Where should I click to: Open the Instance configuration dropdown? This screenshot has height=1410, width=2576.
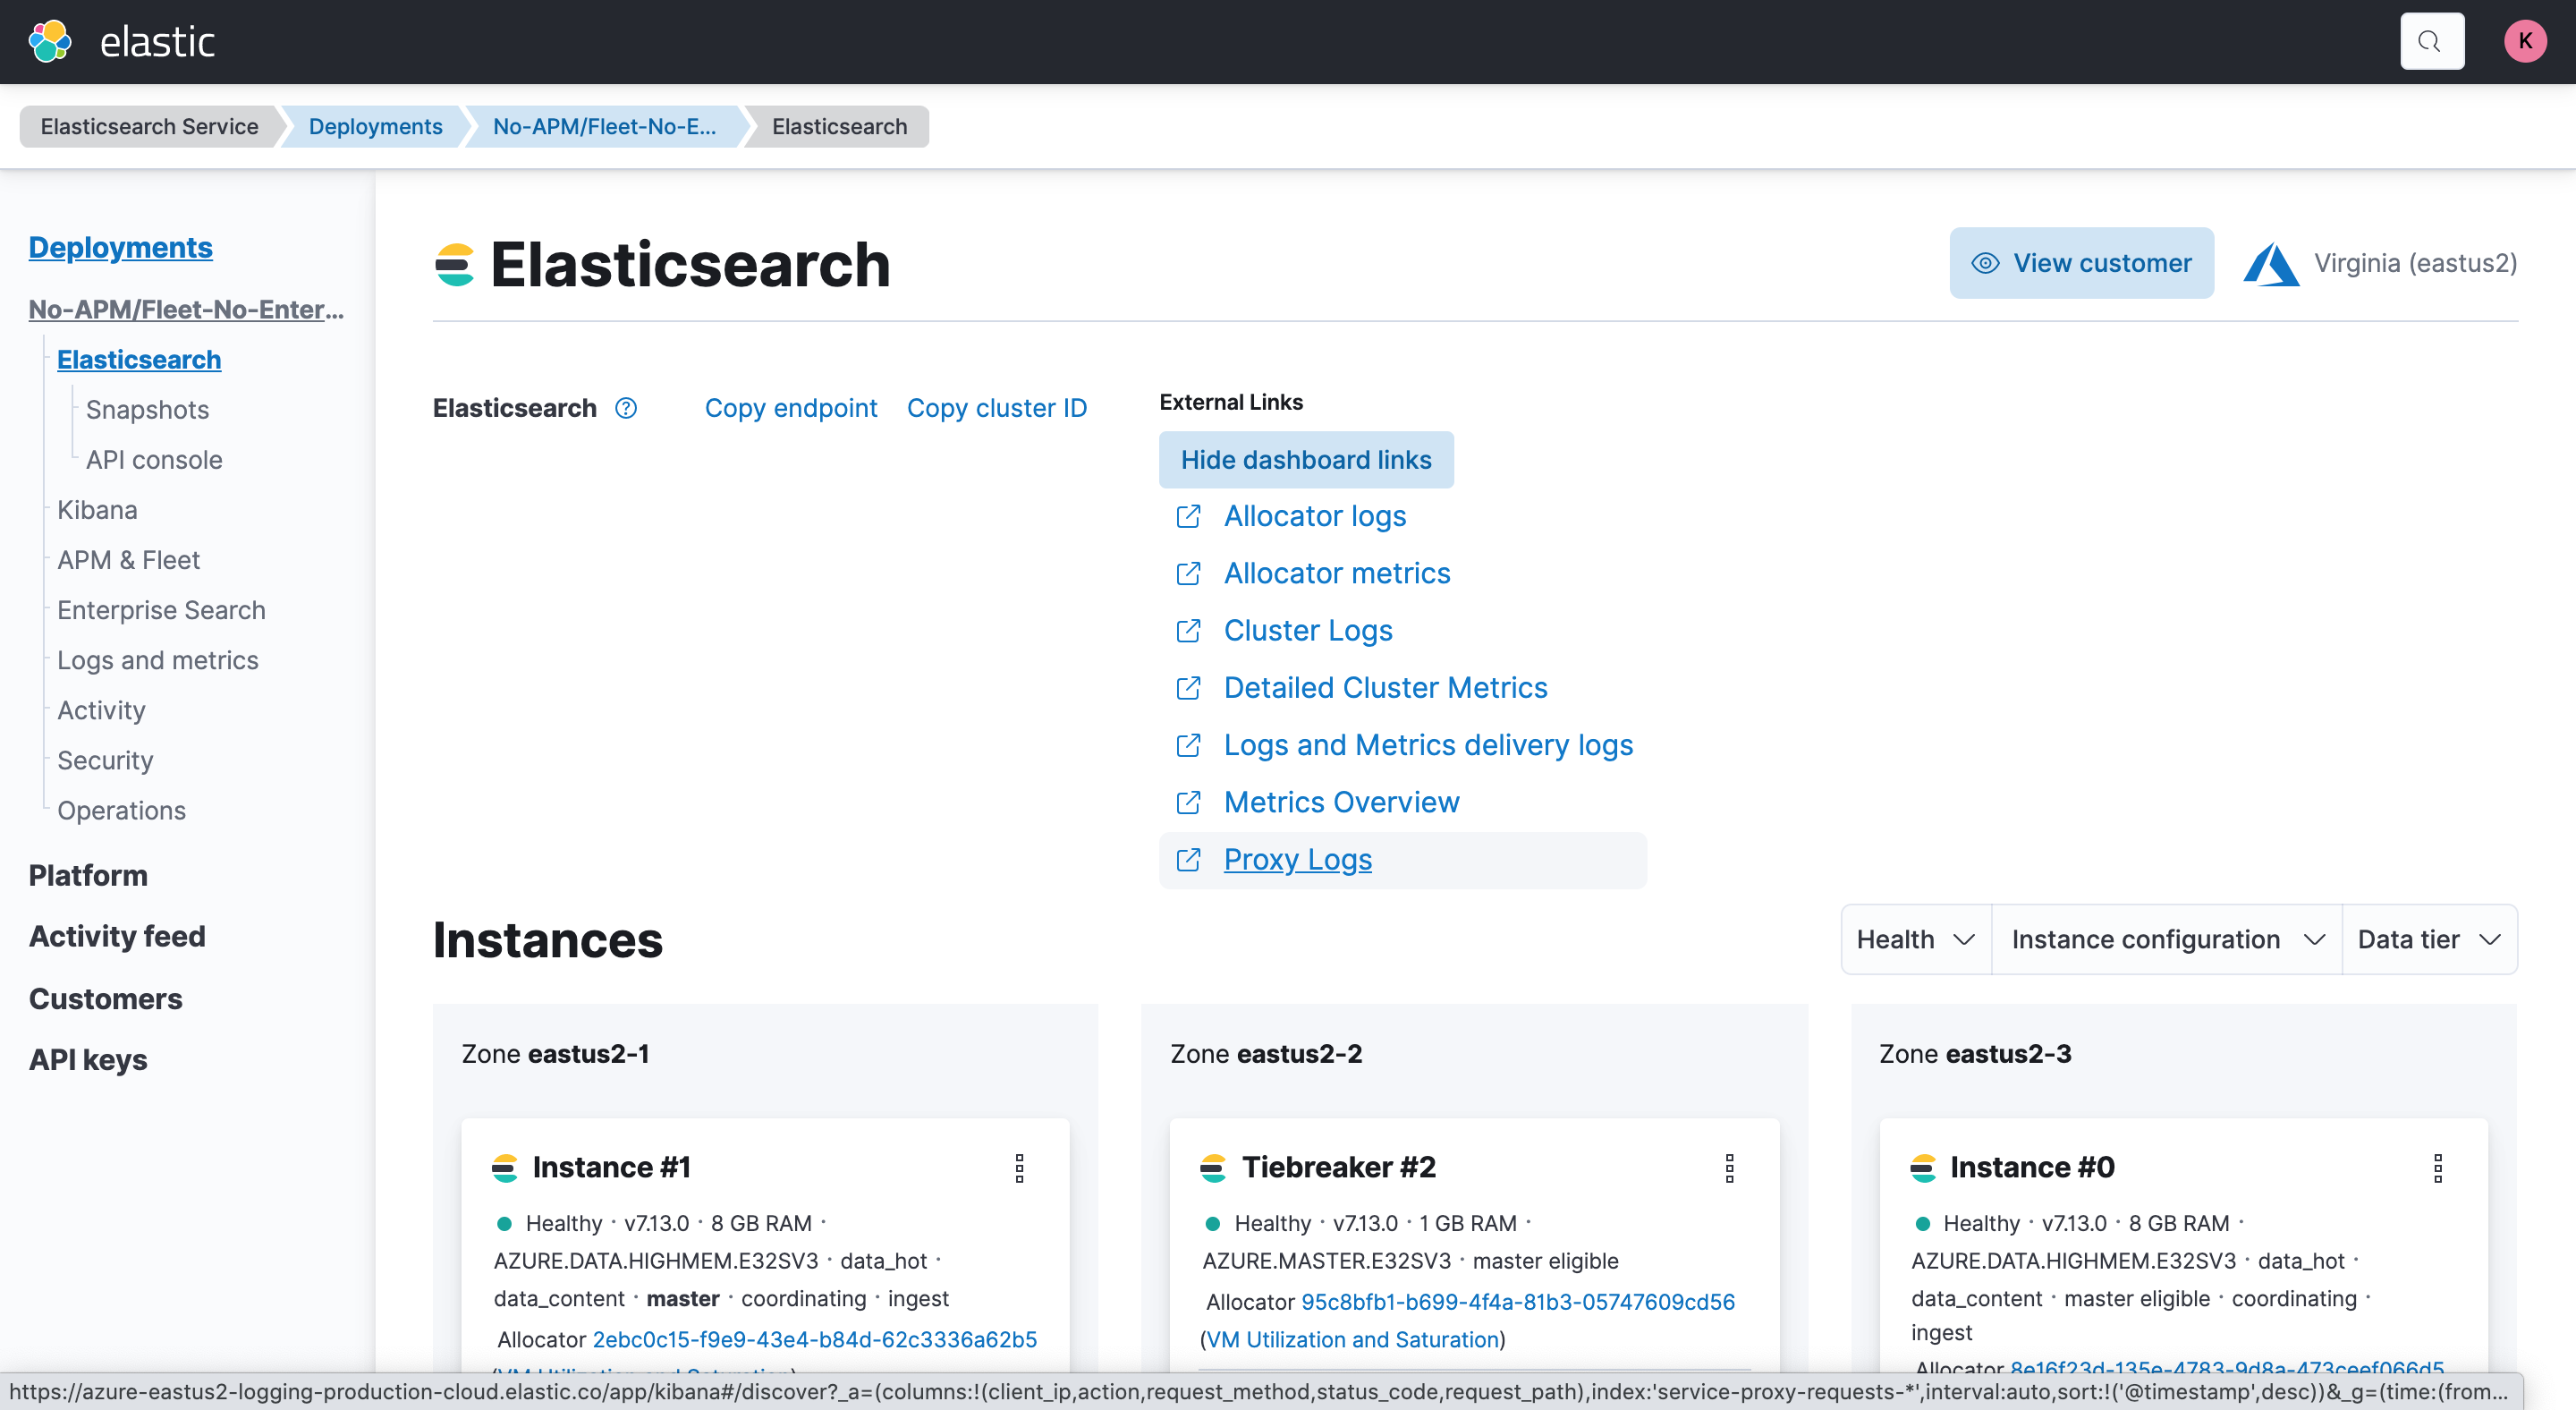2166,939
